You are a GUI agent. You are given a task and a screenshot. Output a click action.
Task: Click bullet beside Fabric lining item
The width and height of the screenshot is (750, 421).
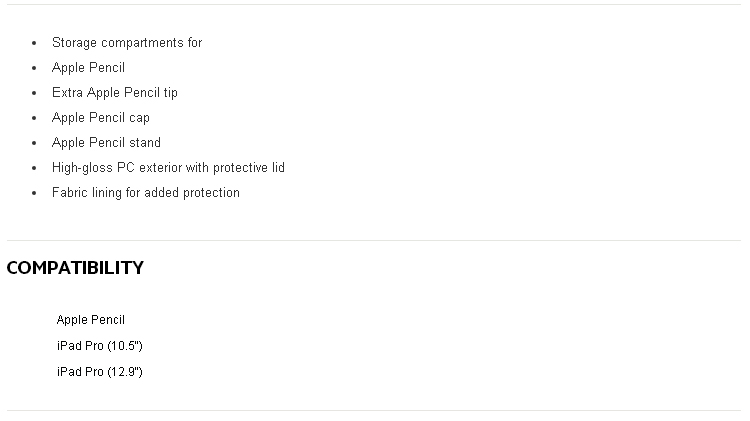[34, 193]
